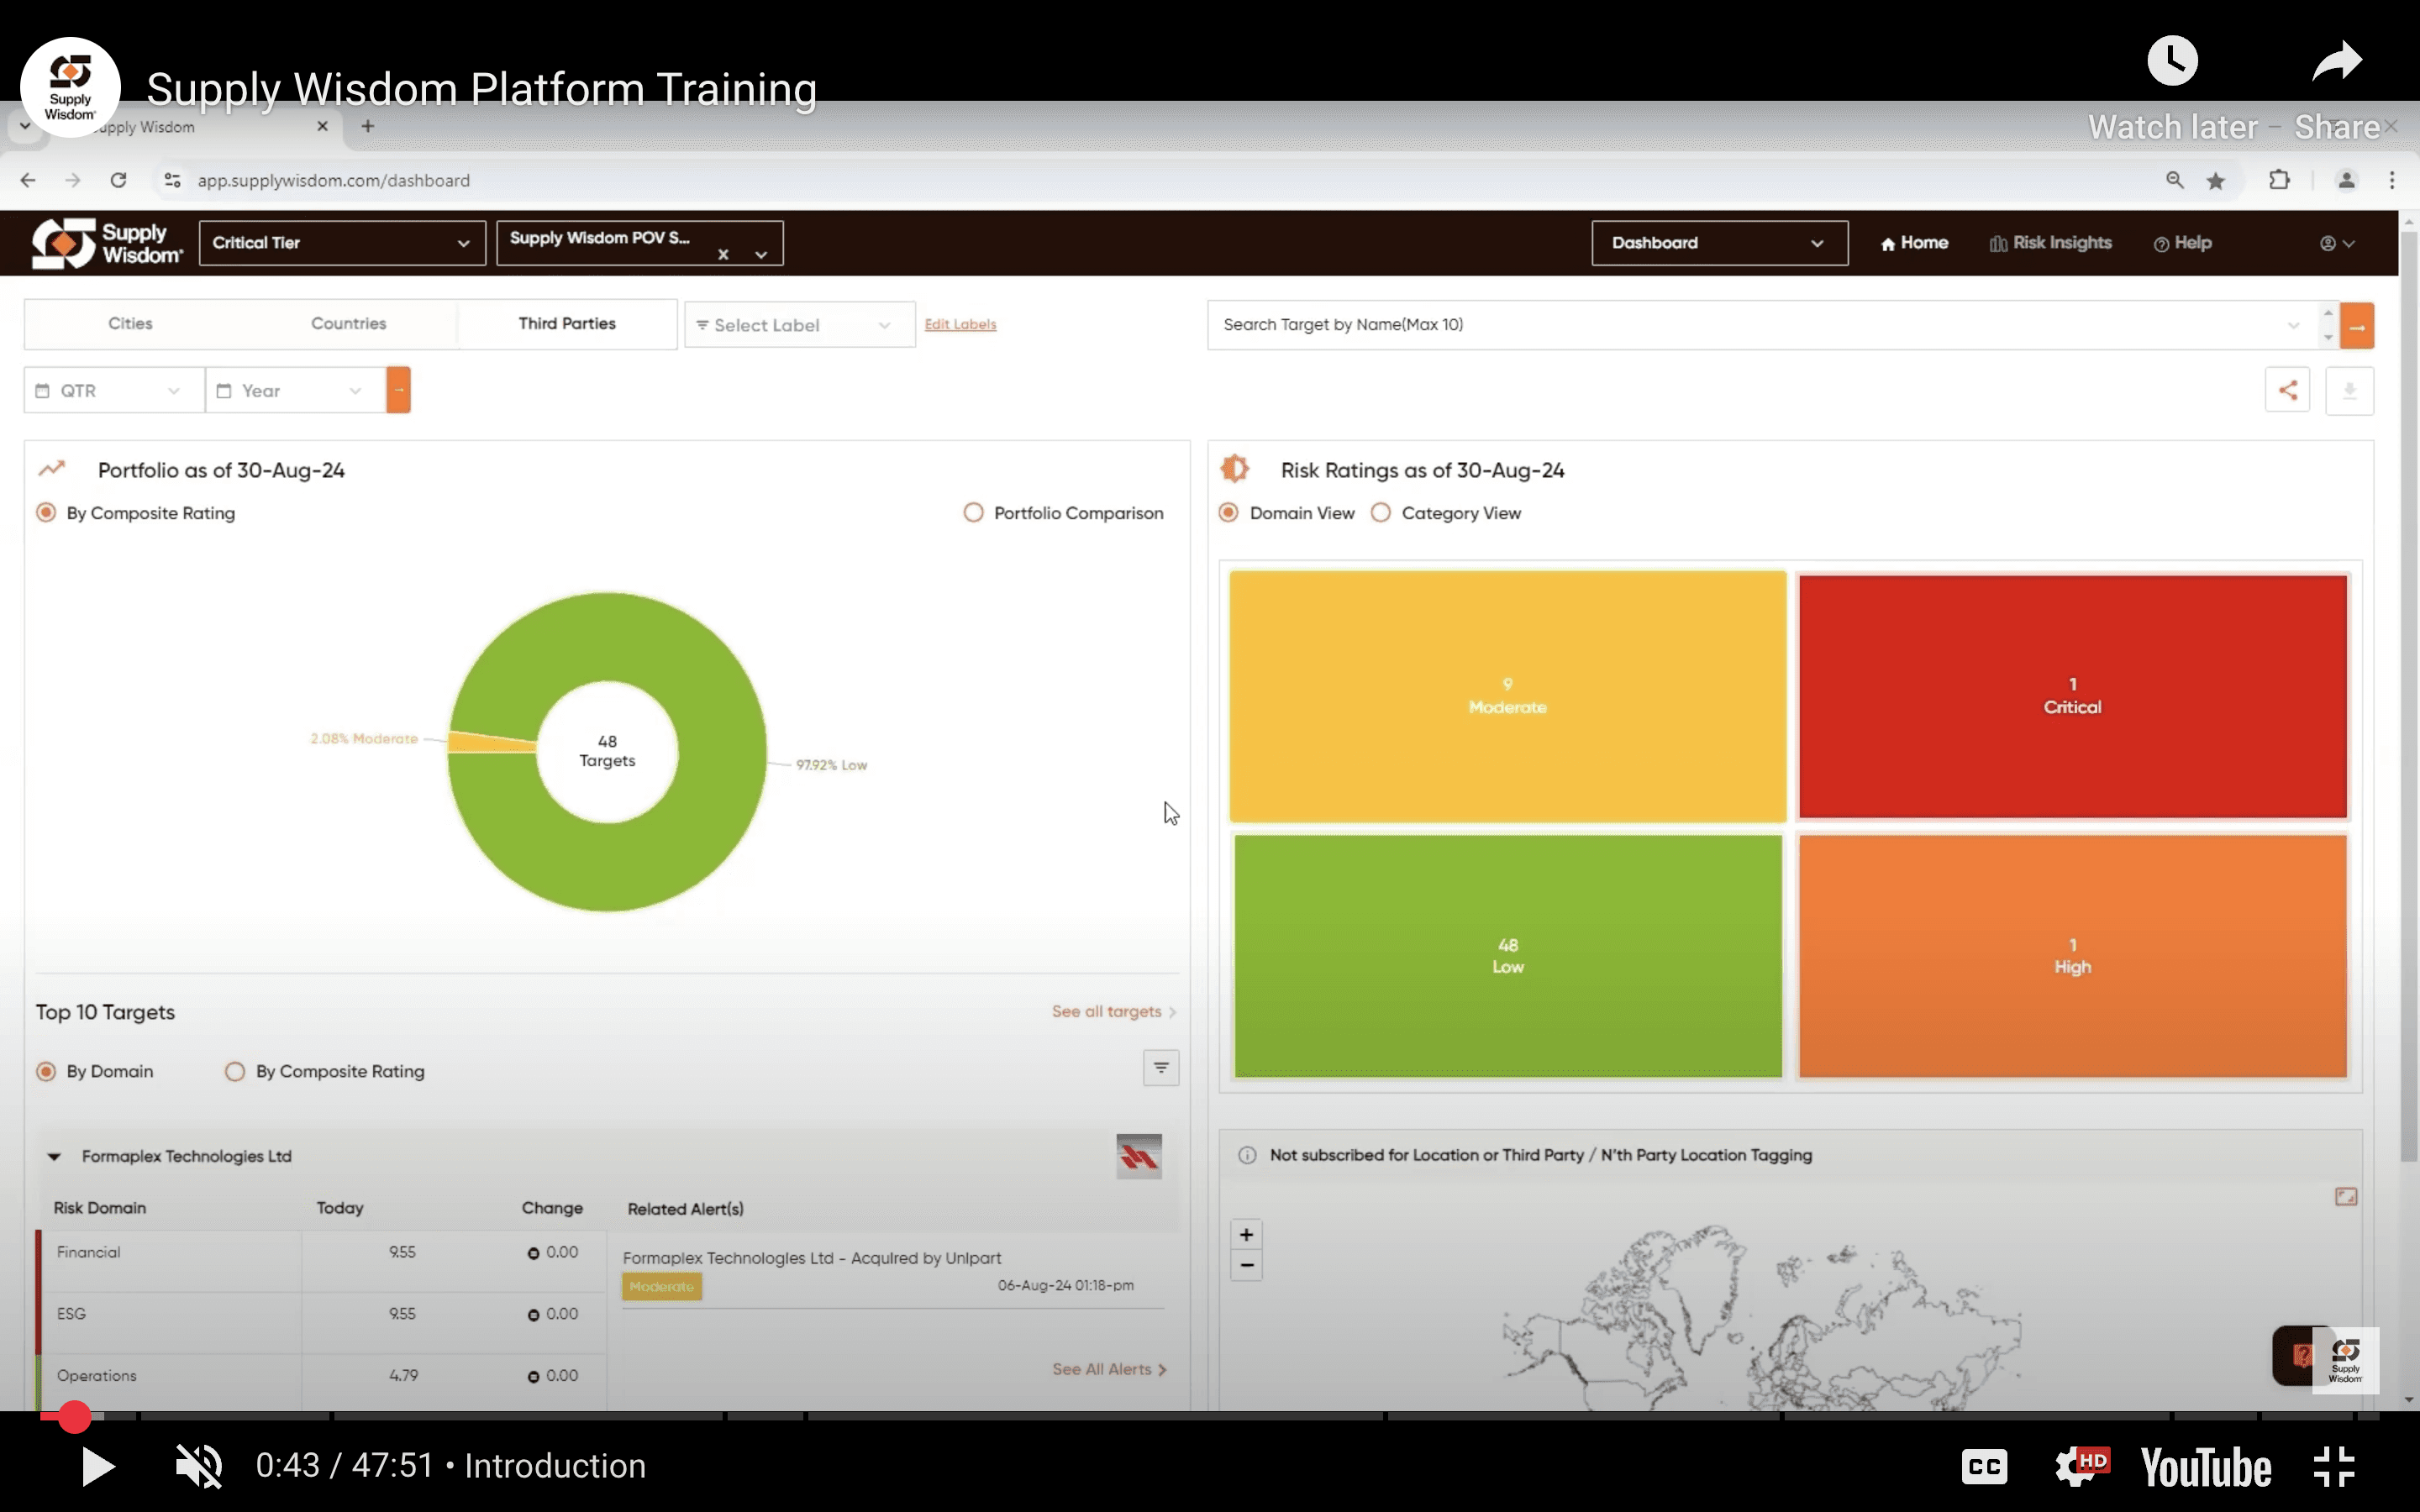Open a new browser tab

point(368,126)
